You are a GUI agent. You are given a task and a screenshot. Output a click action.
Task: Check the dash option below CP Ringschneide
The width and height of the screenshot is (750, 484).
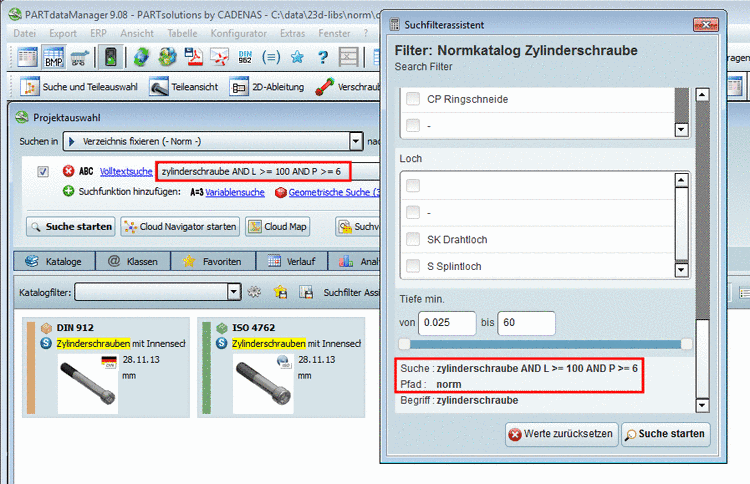pos(412,125)
